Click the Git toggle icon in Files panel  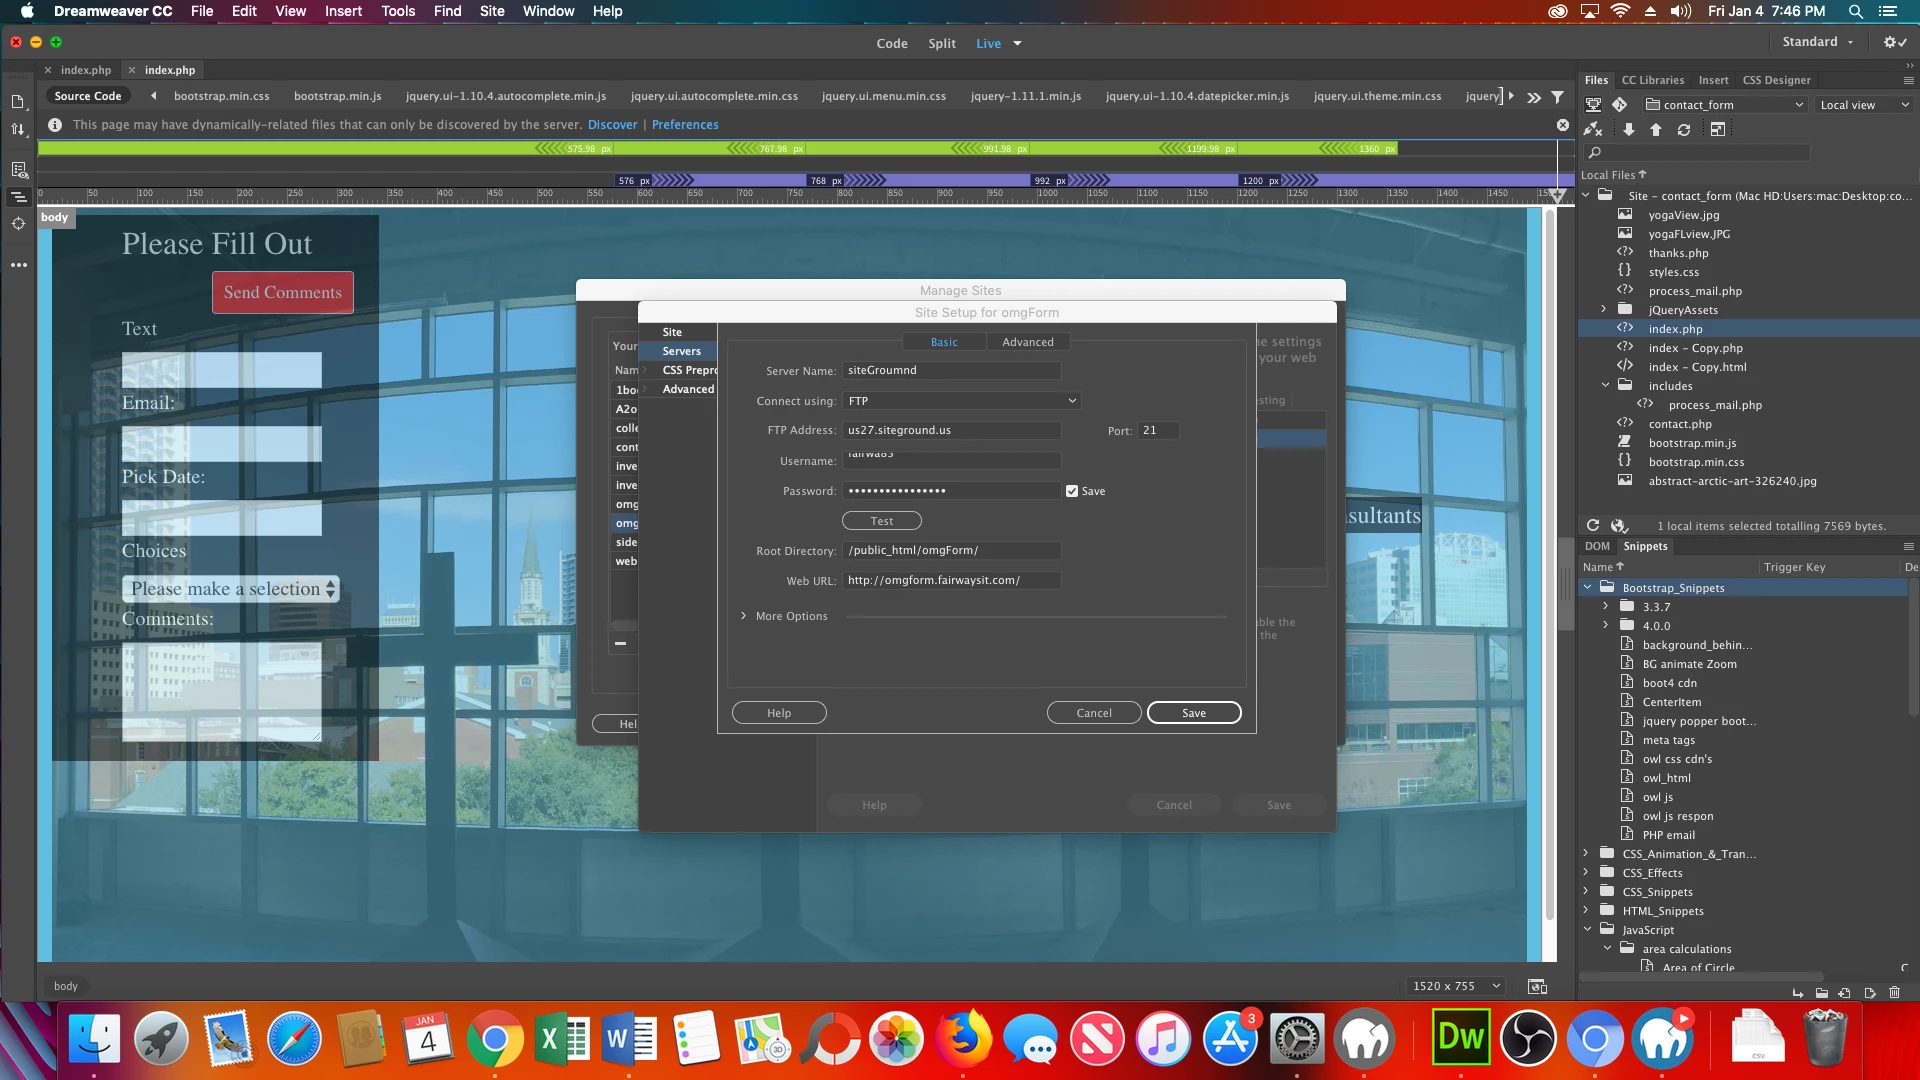coord(1620,105)
